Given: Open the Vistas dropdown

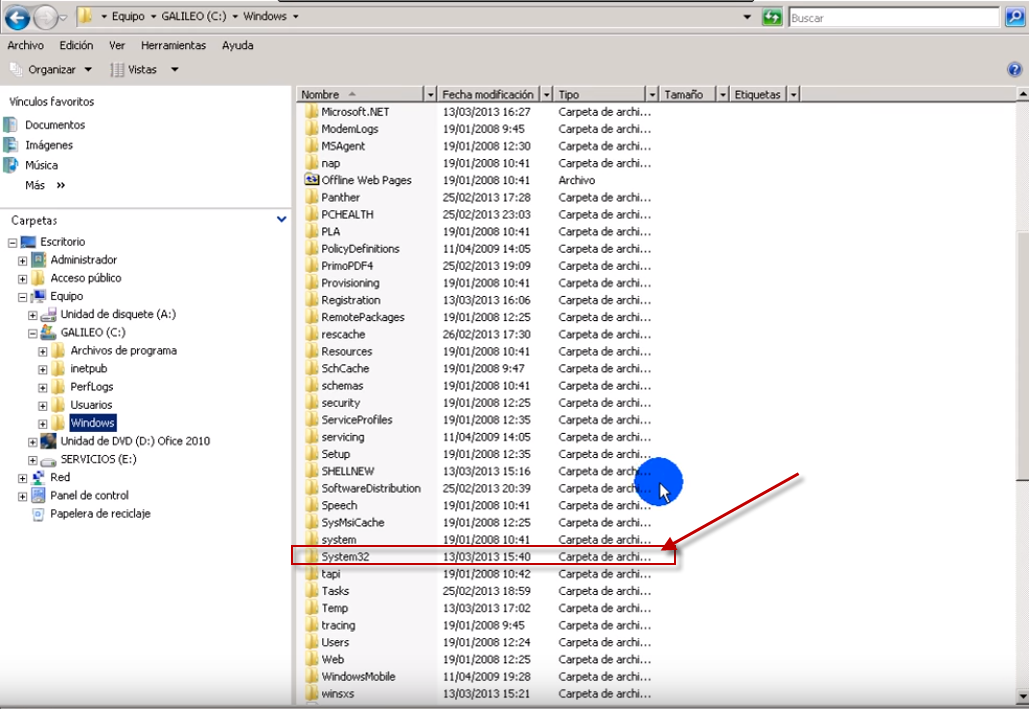Looking at the screenshot, I should click(145, 70).
